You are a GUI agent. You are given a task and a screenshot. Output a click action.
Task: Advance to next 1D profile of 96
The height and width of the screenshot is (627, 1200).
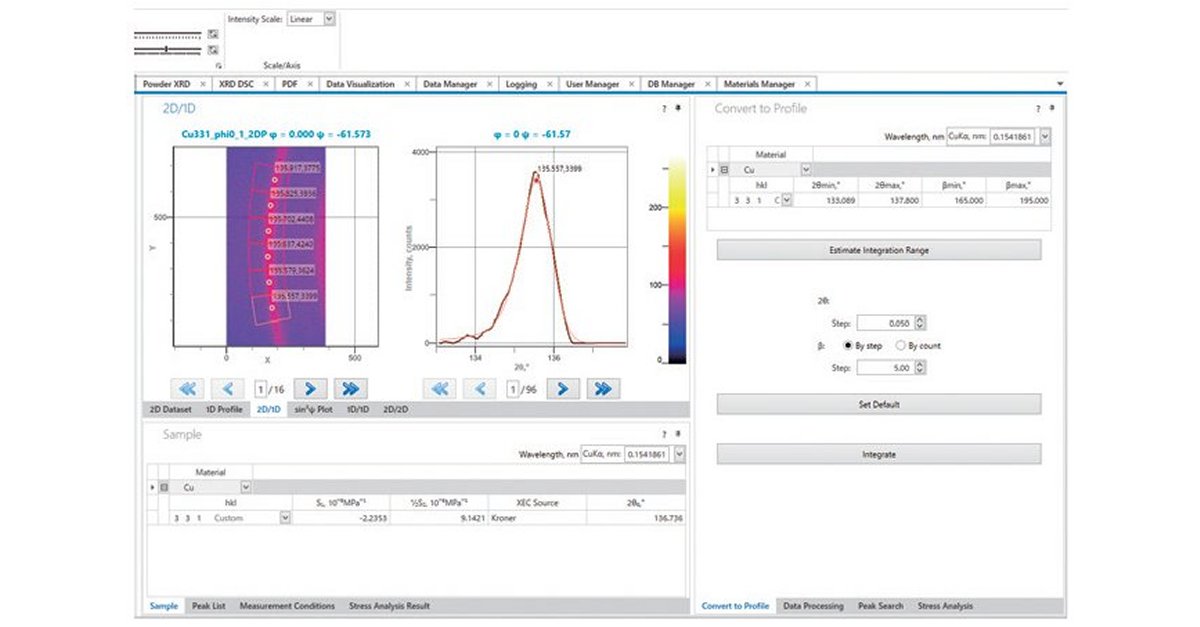point(564,388)
